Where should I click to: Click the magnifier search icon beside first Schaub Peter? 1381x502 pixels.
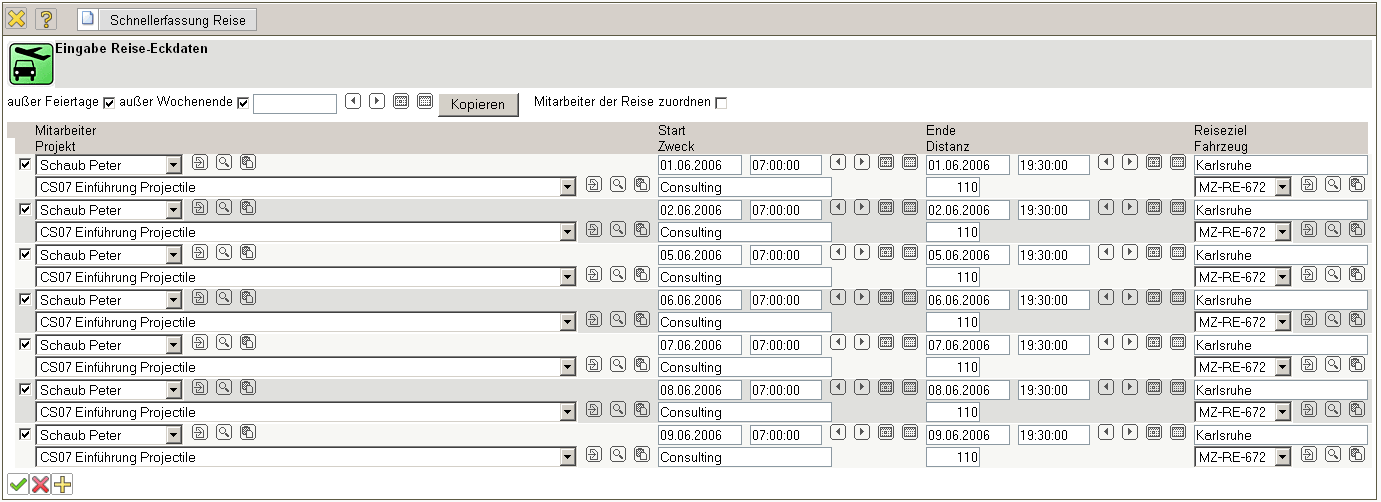pos(224,162)
